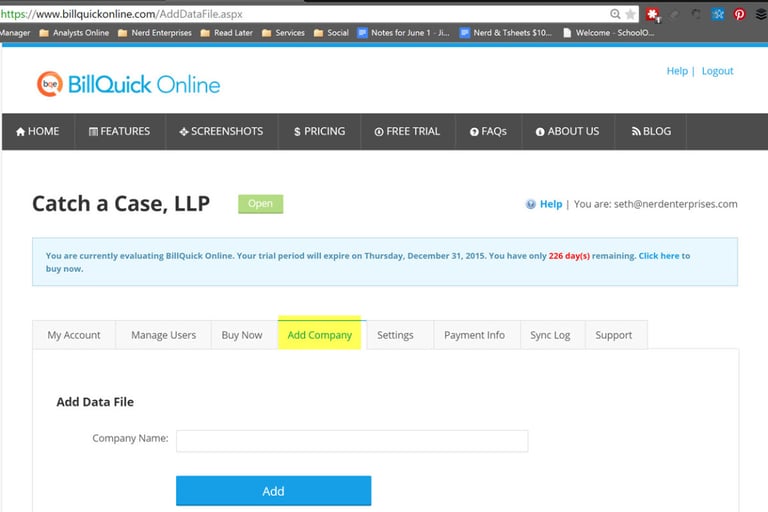Click the seth@nerdenterprises.com text

tap(676, 204)
